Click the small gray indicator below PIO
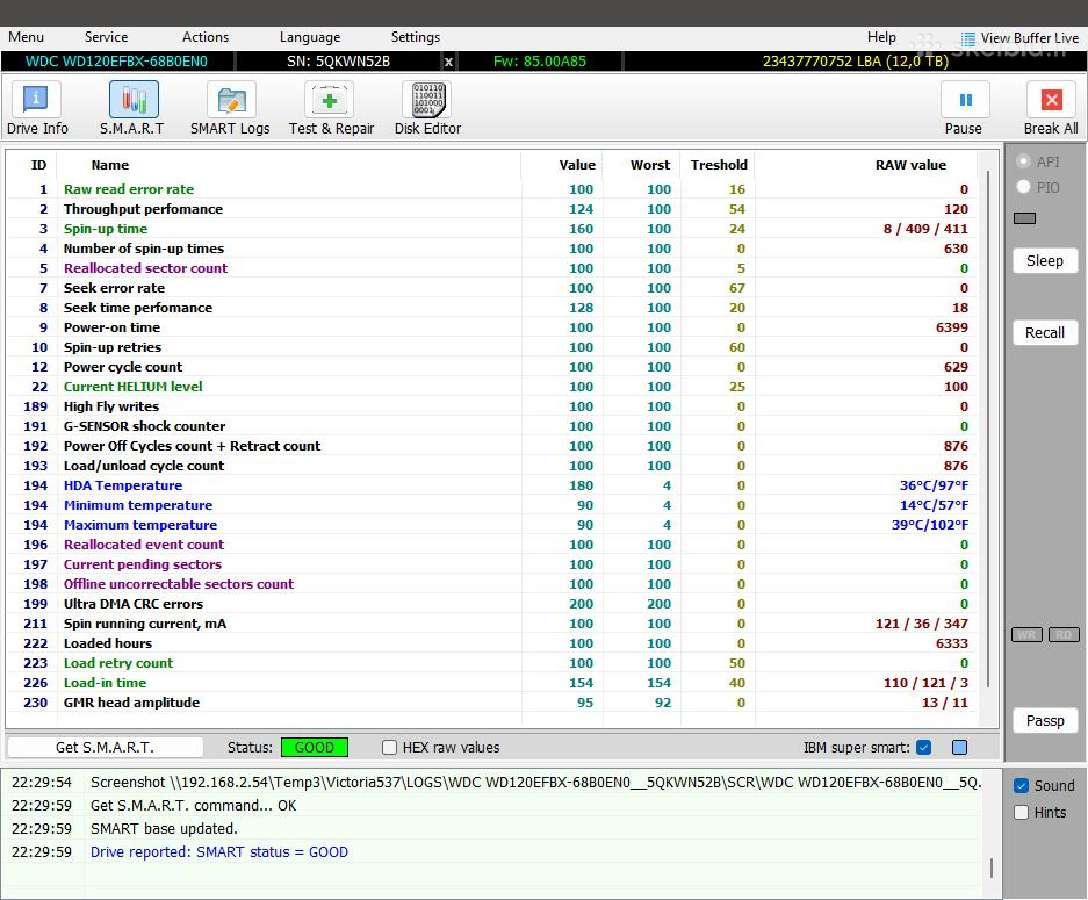Image resolution: width=1088 pixels, height=900 pixels. click(1025, 219)
